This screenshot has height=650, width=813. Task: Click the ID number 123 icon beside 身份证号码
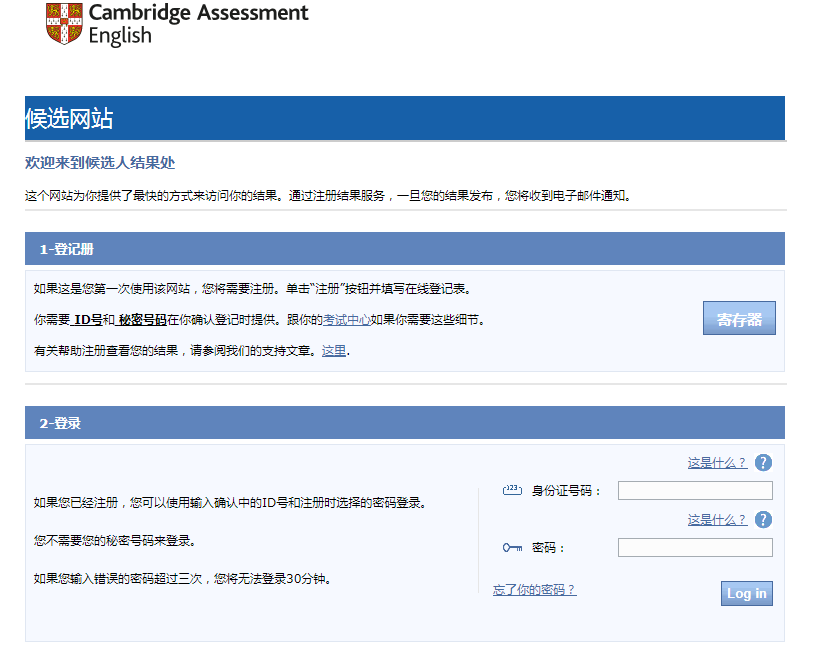click(x=512, y=490)
